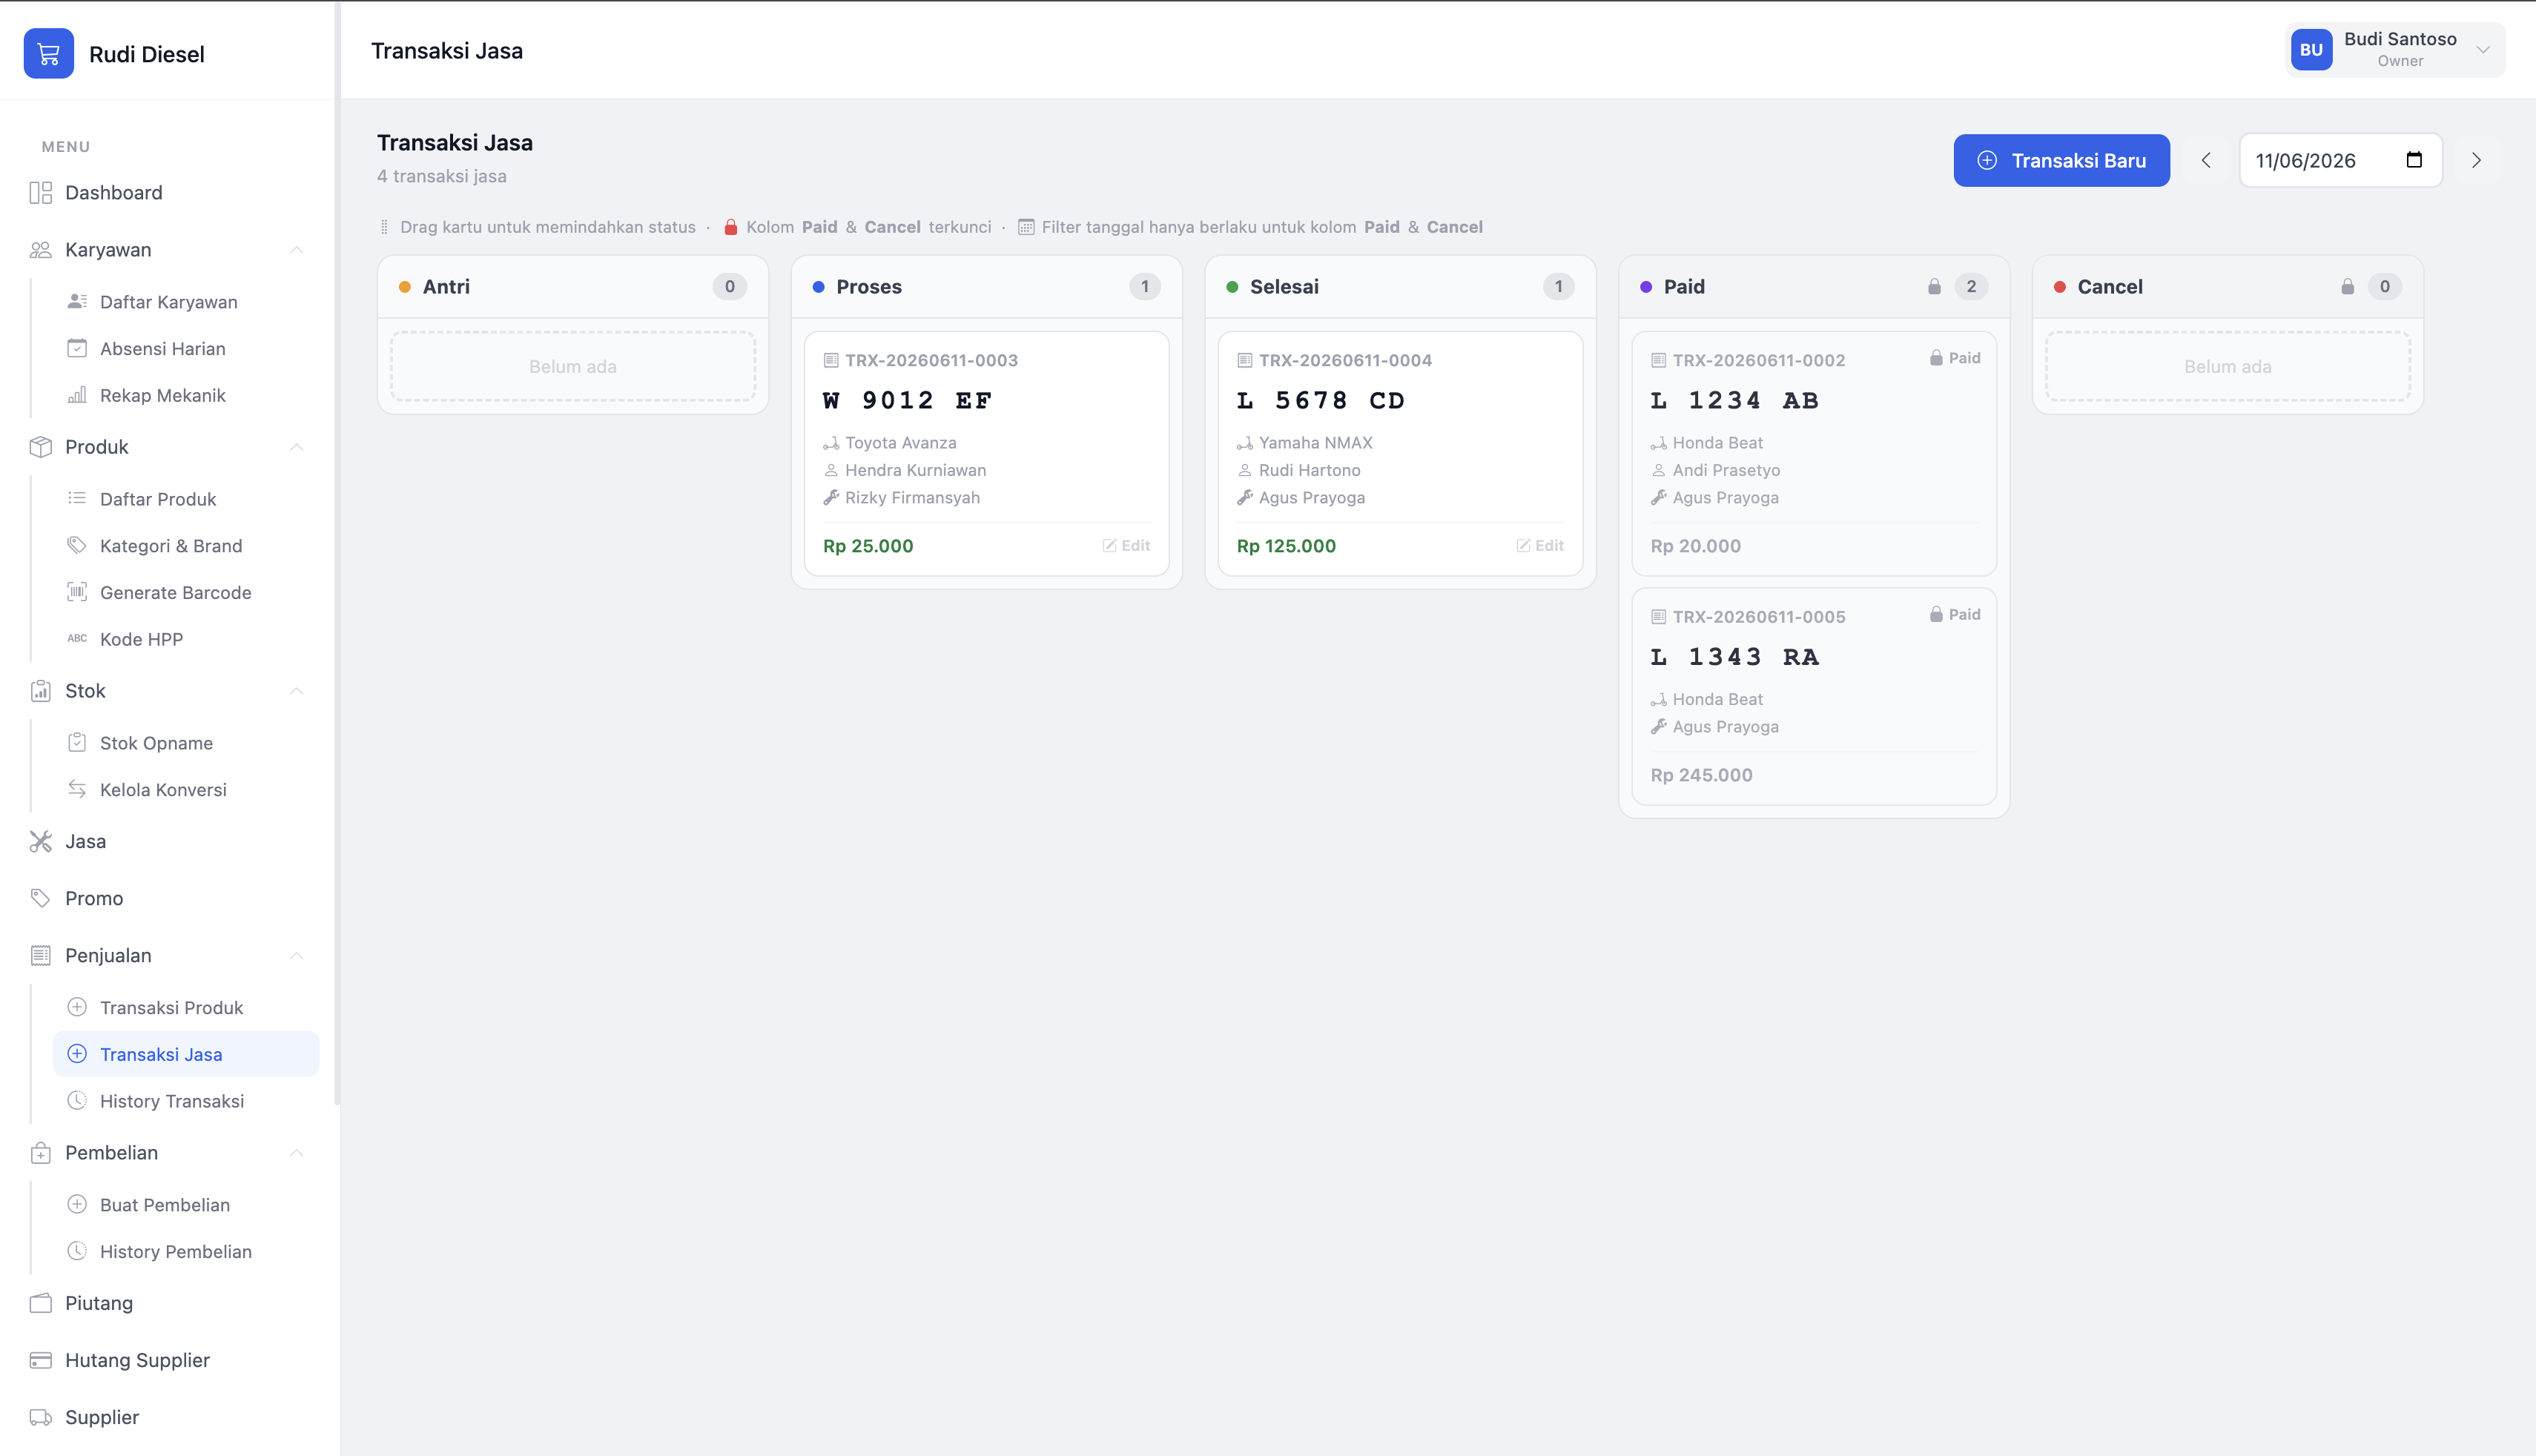Click the Karyawan people icon
Image resolution: width=2536 pixels, height=1456 pixels.
tap(40, 250)
